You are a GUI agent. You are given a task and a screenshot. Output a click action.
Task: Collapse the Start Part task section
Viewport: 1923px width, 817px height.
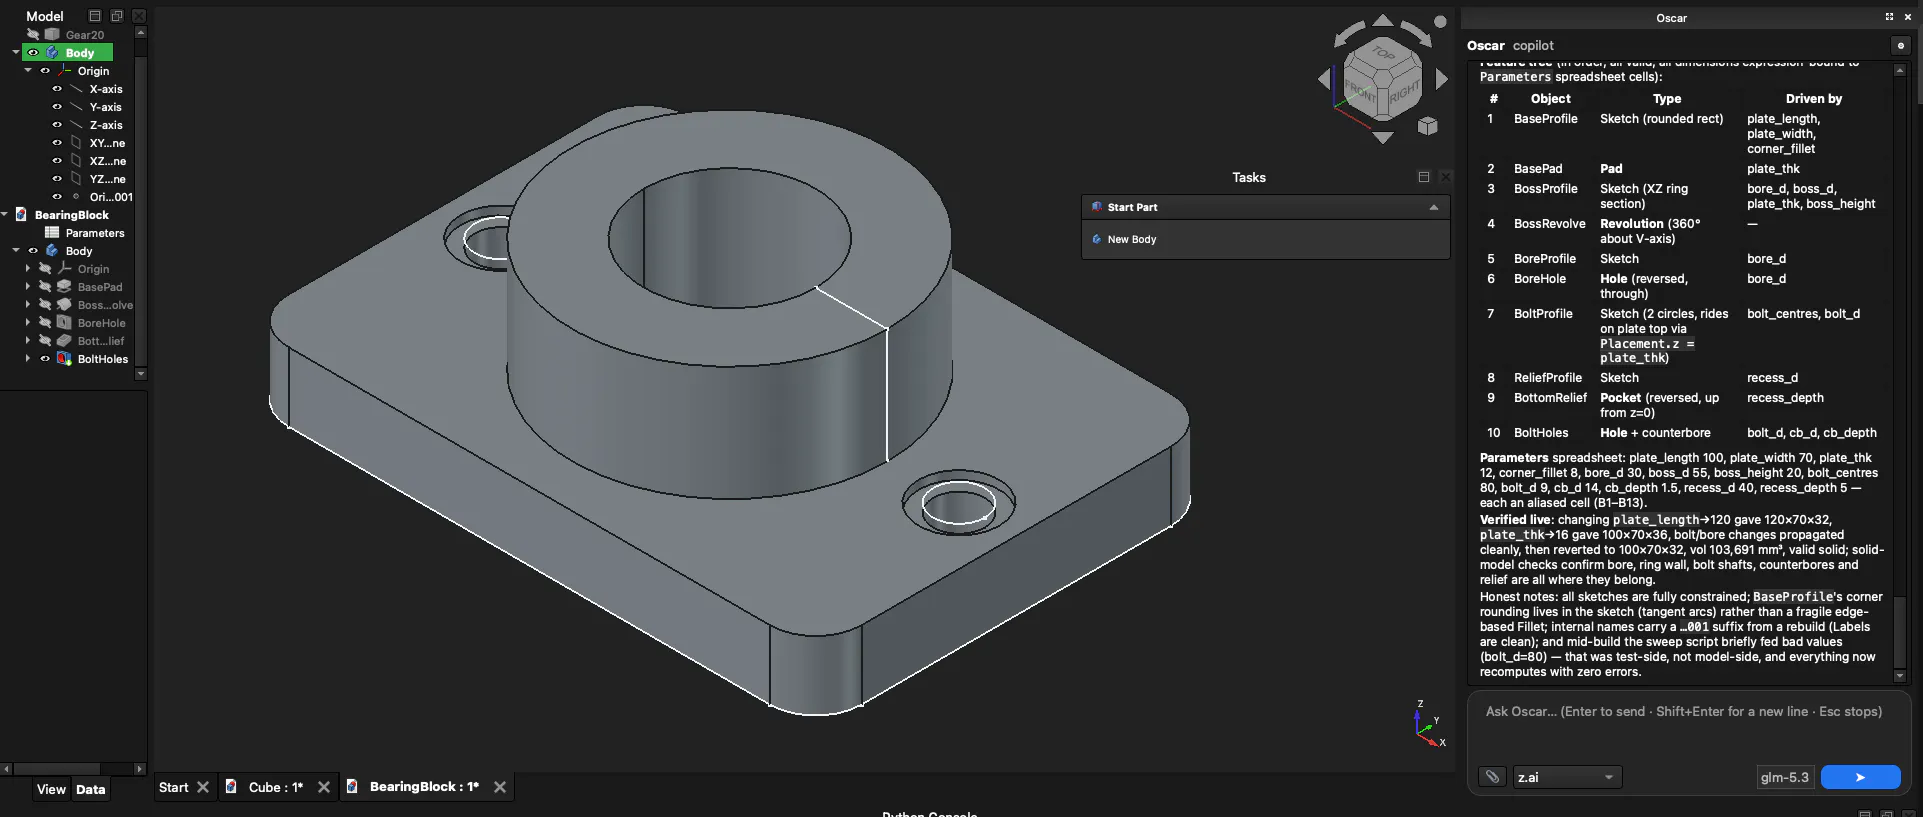click(x=1434, y=207)
